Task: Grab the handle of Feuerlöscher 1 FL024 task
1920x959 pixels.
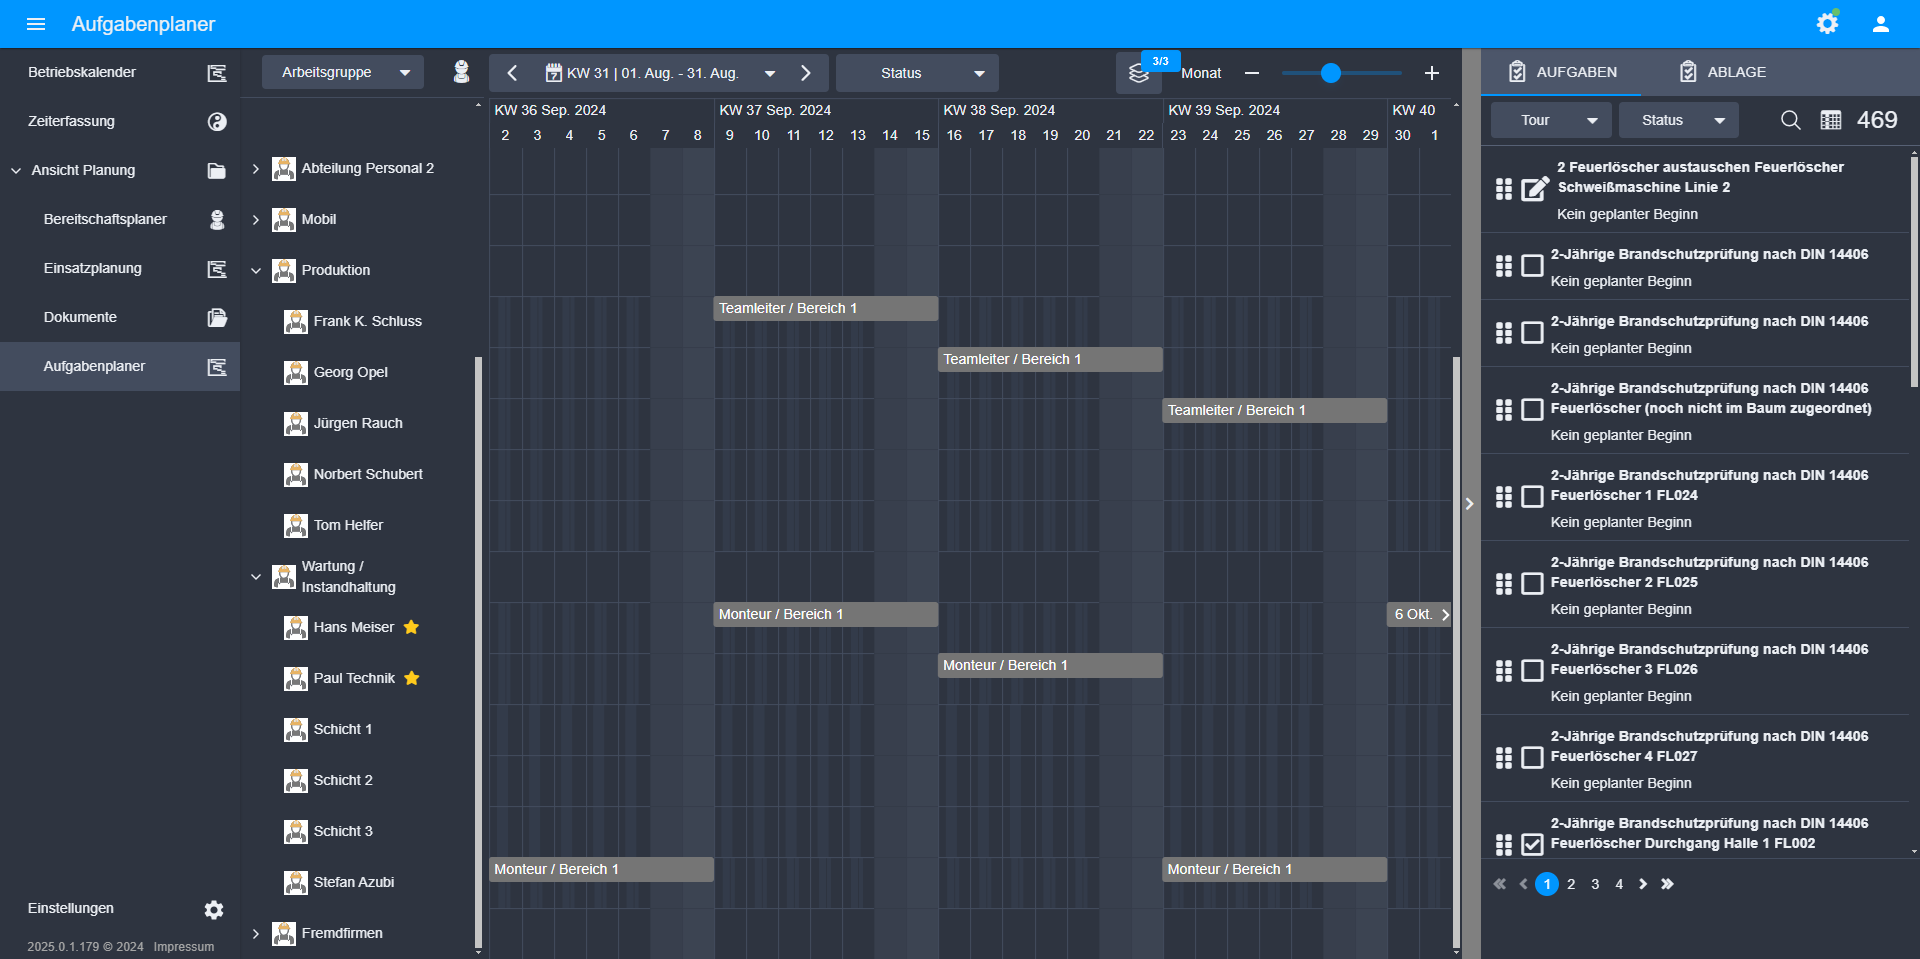Action: tap(1504, 497)
